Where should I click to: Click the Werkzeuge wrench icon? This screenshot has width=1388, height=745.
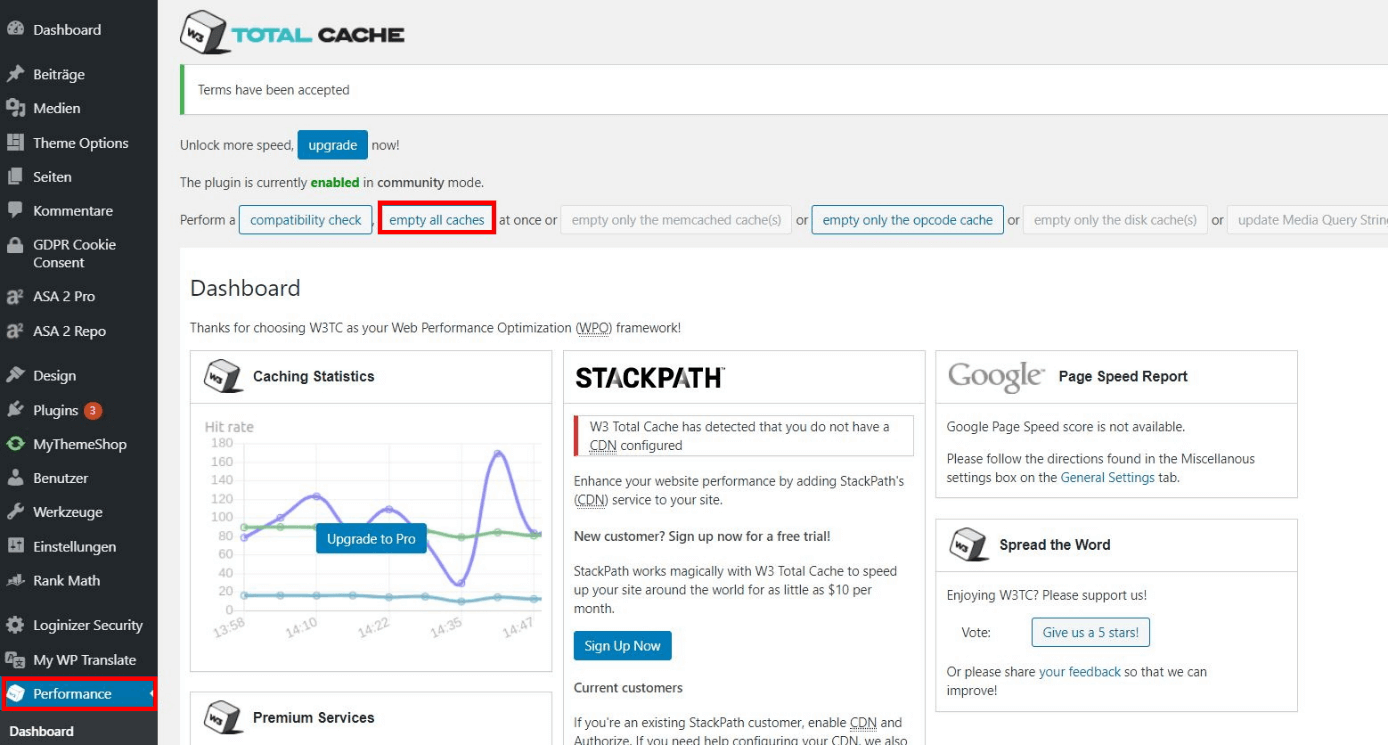pos(15,512)
